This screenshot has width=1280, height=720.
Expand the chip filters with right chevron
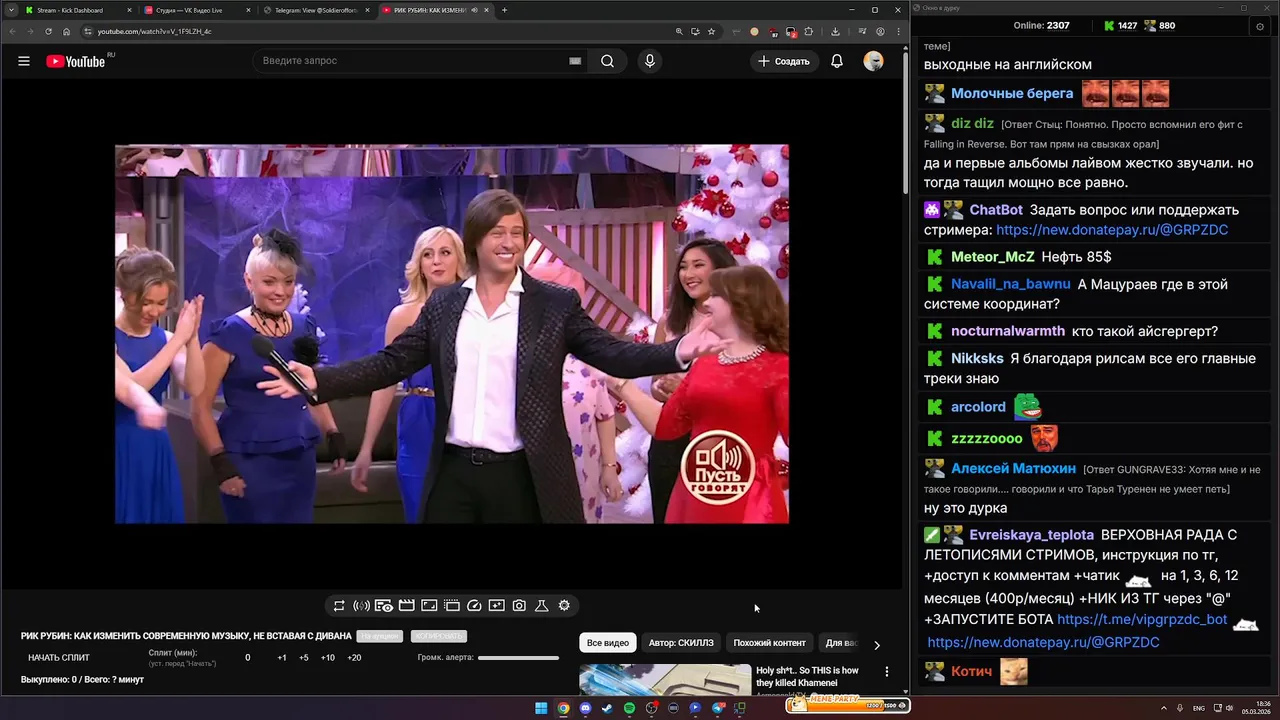[877, 645]
